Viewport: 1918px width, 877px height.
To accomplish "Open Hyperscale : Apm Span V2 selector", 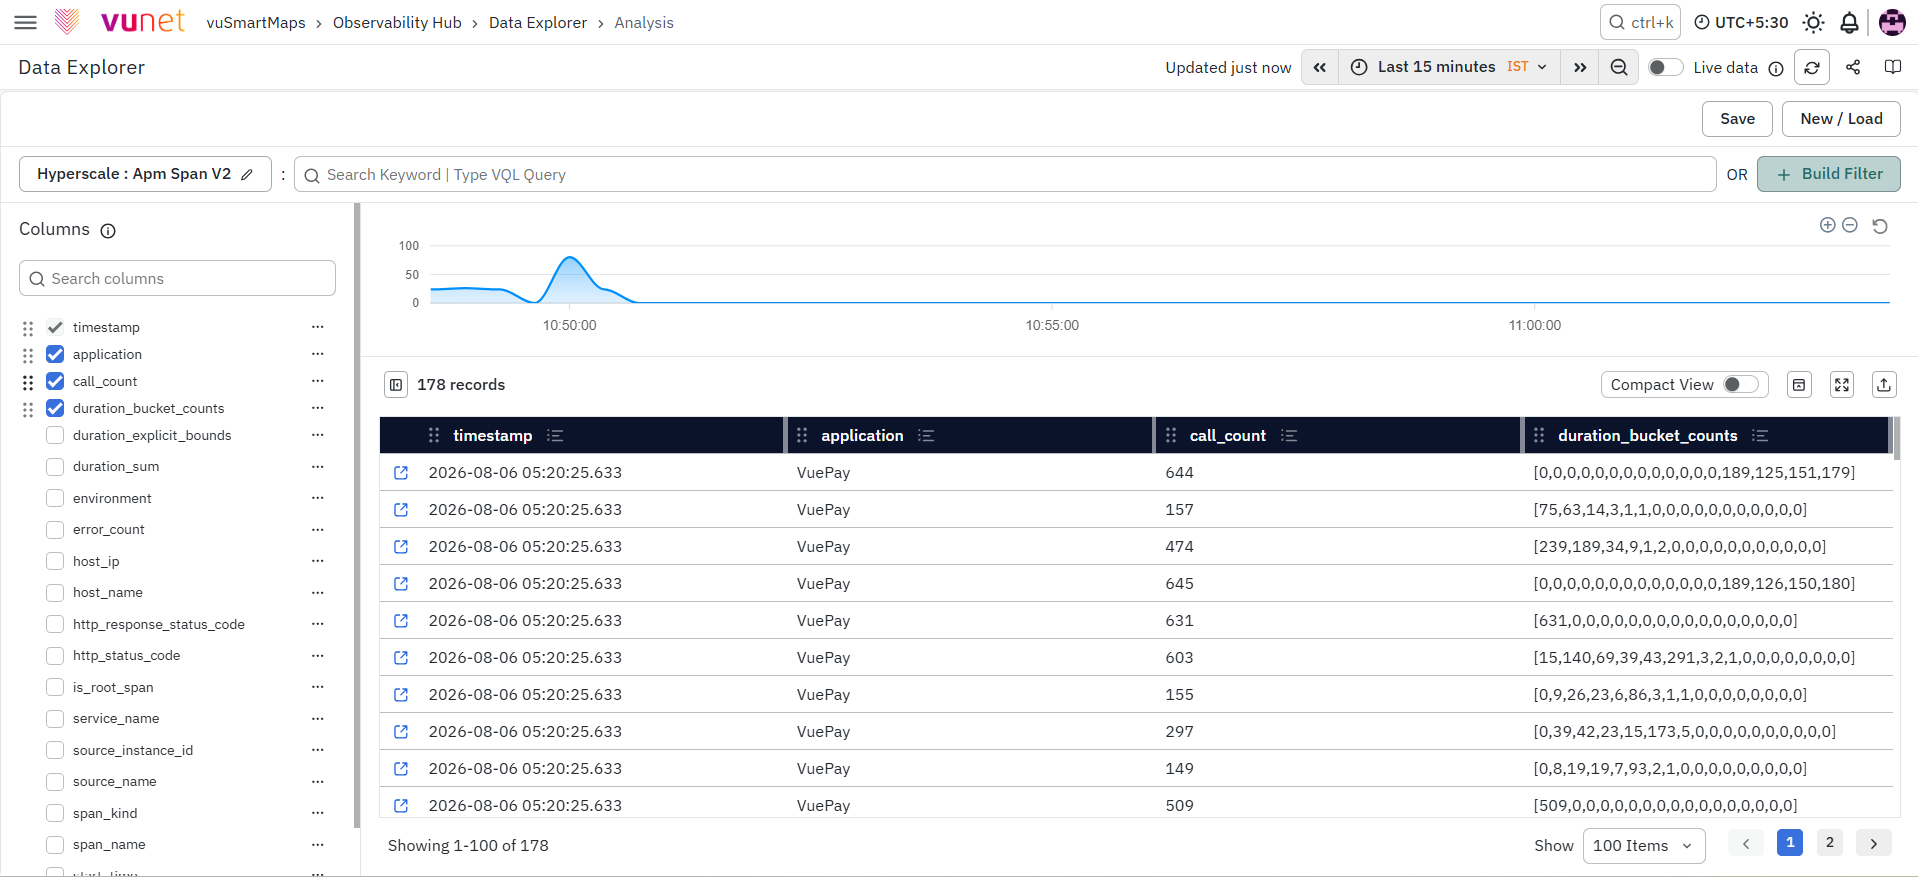I will coord(145,174).
